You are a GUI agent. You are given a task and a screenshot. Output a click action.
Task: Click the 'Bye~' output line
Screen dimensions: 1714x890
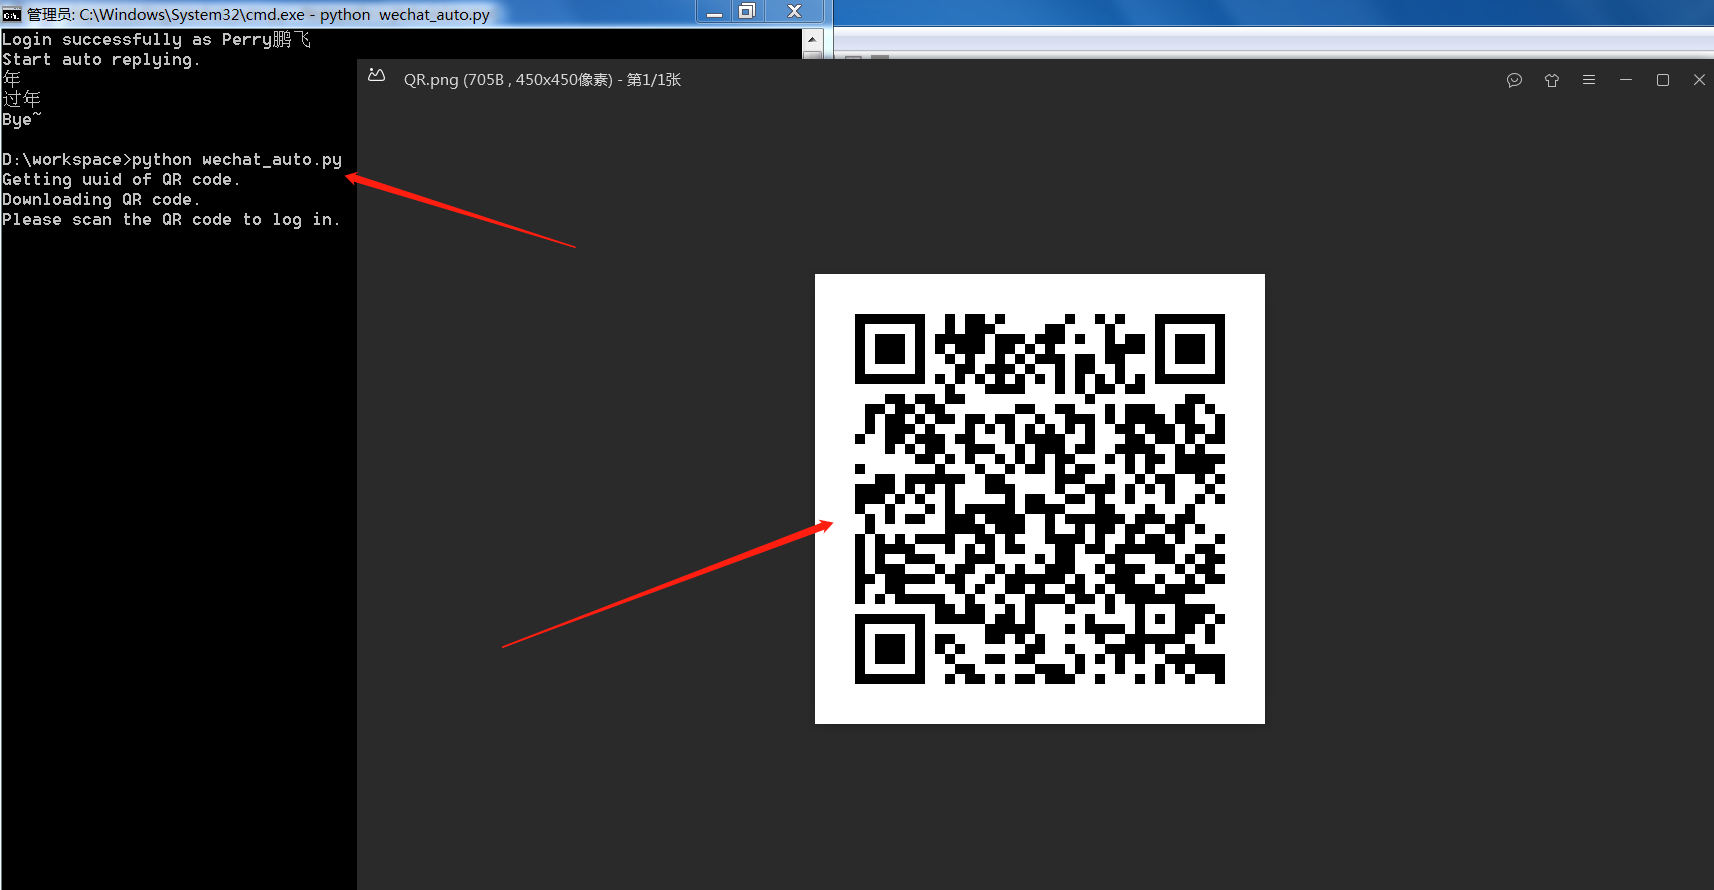tap(22, 119)
